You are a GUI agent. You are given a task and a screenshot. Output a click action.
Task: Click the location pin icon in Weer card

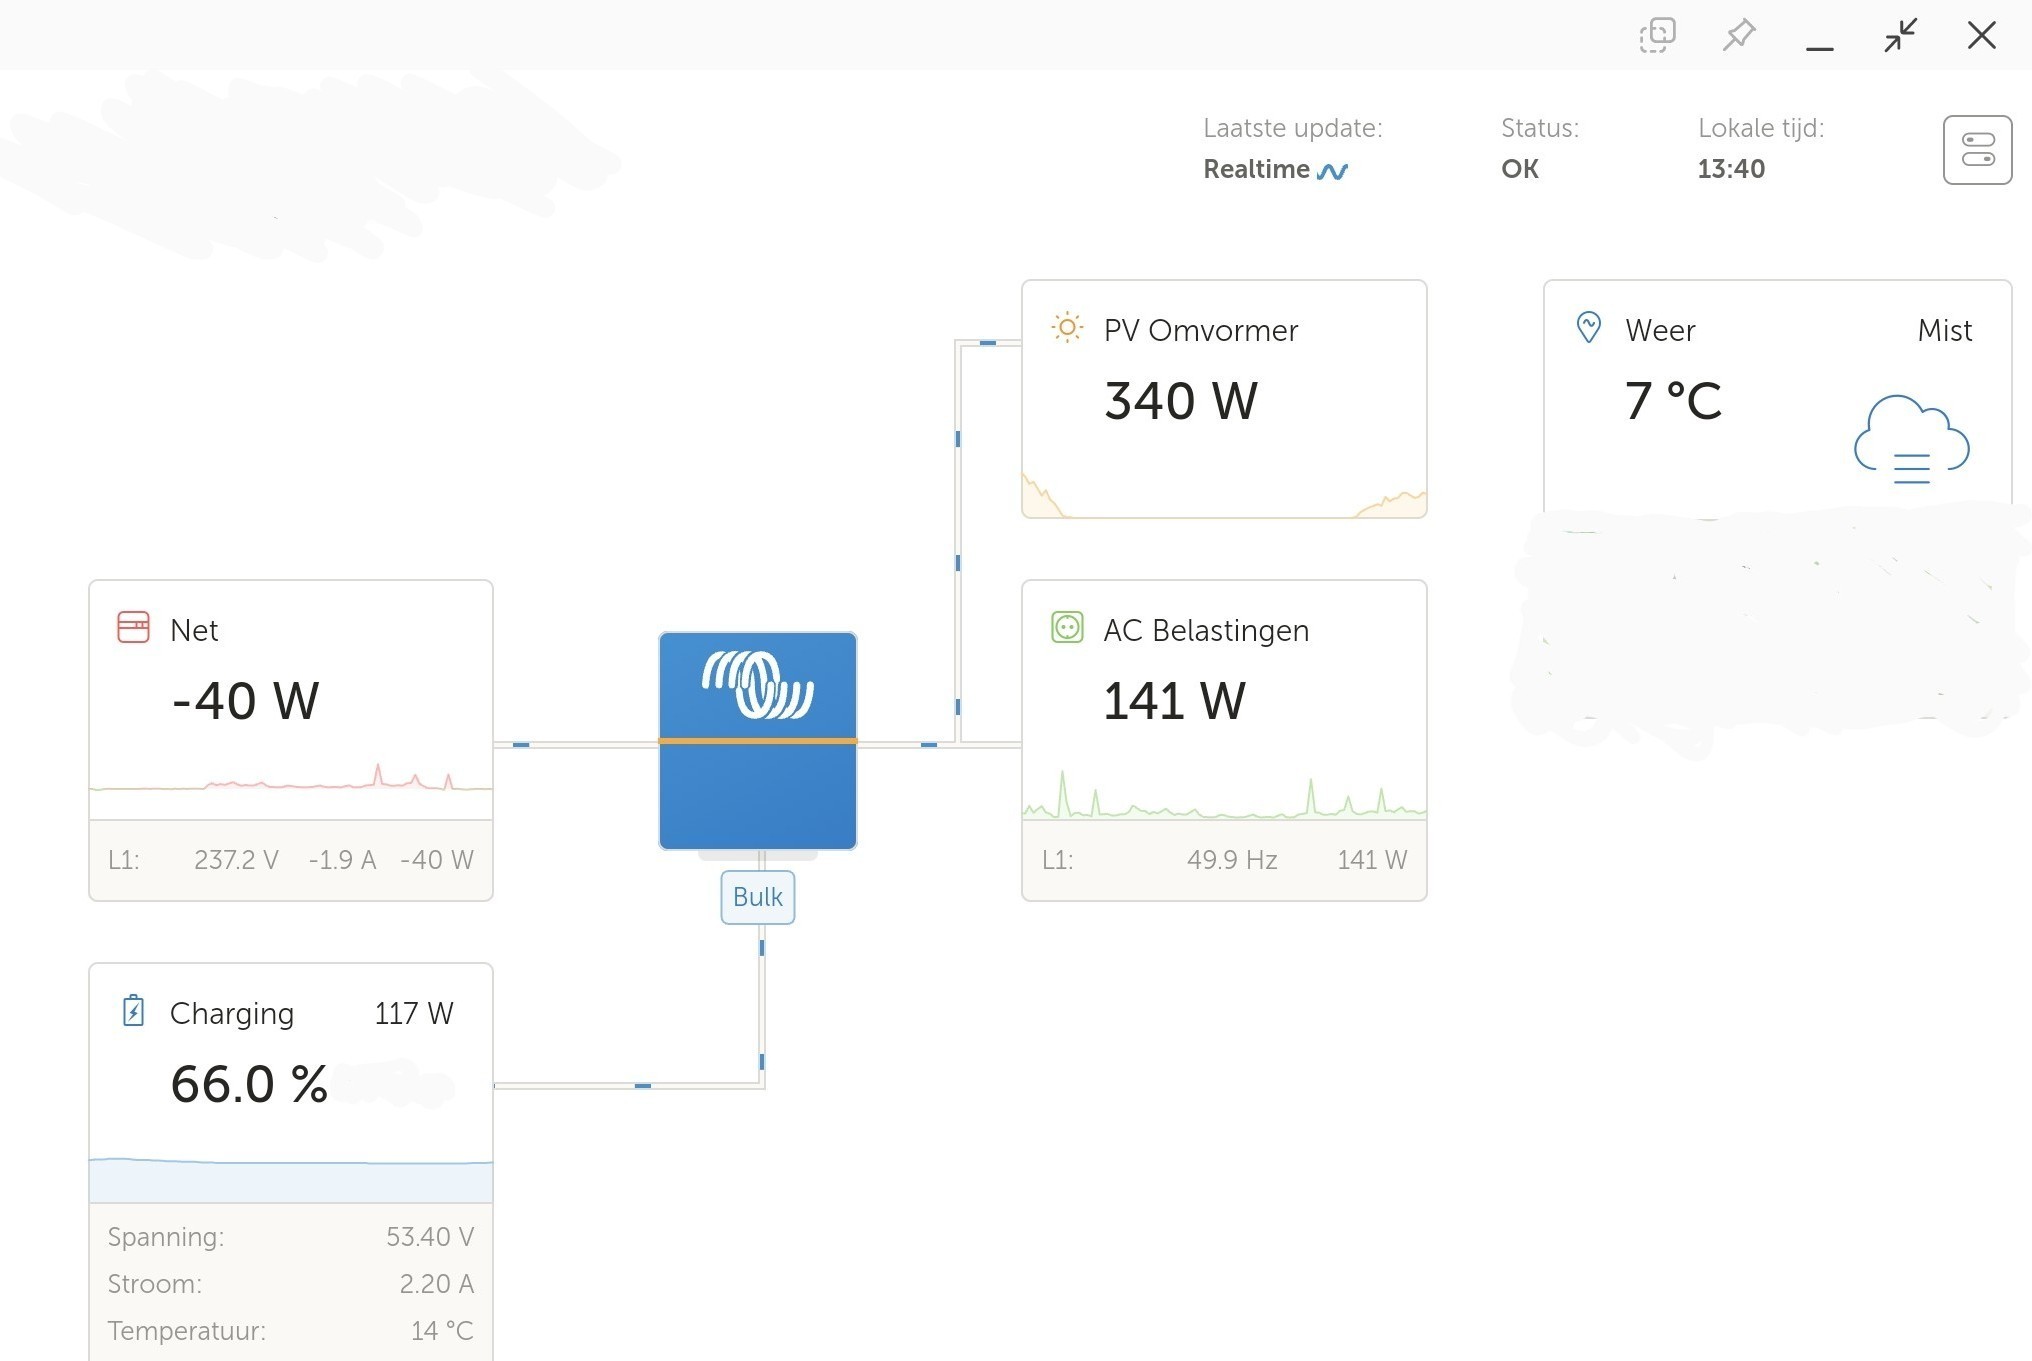1588,327
